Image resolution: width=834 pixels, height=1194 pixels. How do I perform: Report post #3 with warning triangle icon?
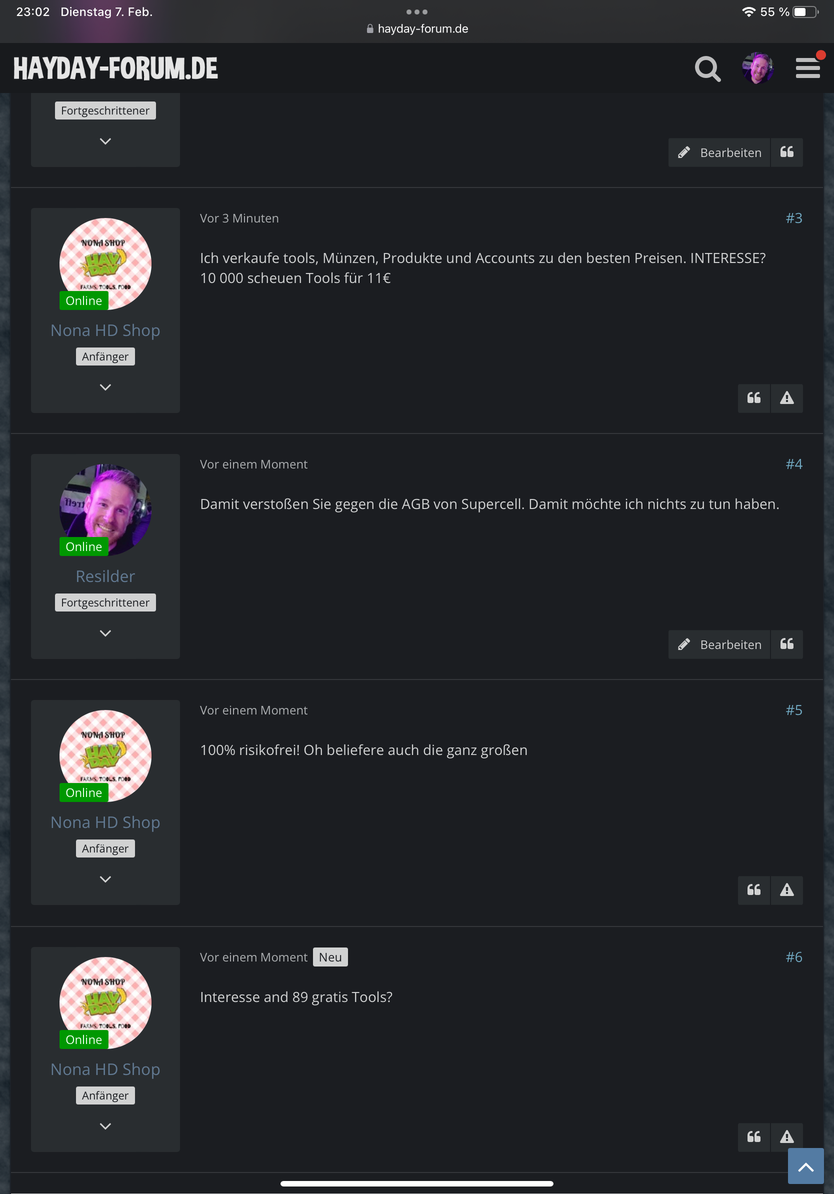pos(787,398)
